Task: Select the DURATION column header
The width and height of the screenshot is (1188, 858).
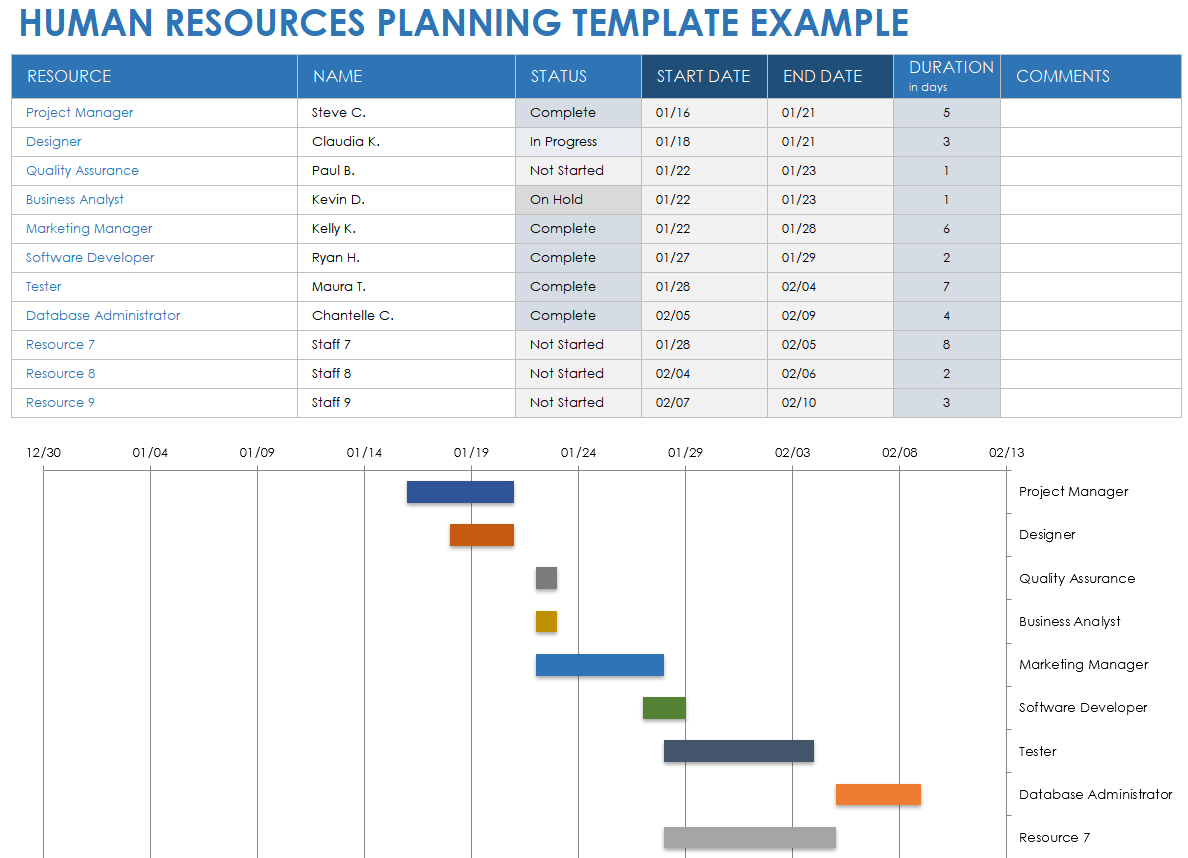Action: pos(946,76)
